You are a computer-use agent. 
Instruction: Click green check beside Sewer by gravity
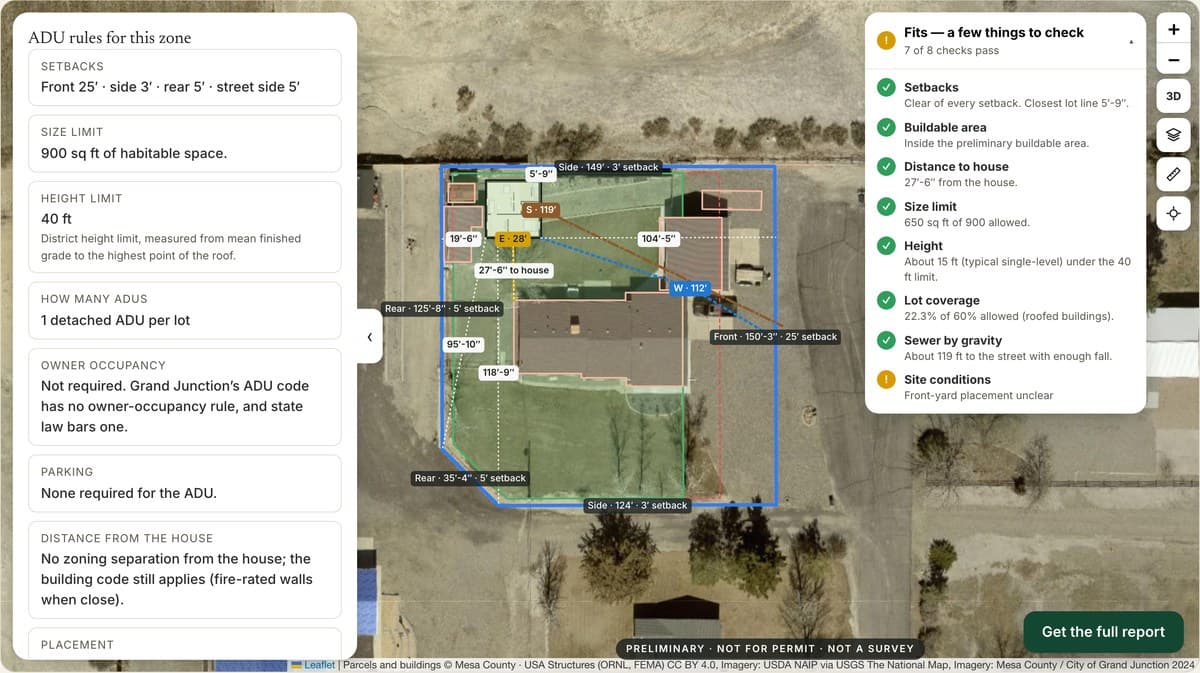(x=886, y=340)
